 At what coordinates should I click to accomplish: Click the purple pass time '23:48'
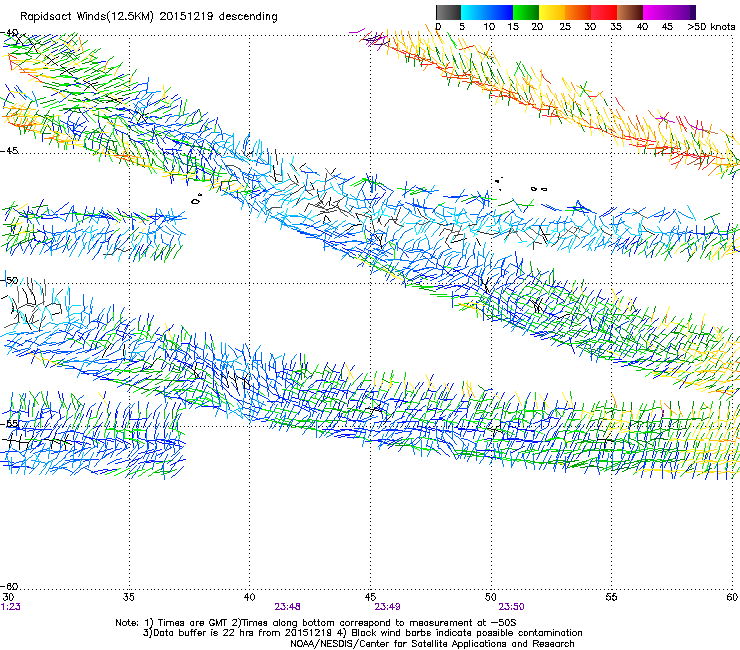[287, 607]
